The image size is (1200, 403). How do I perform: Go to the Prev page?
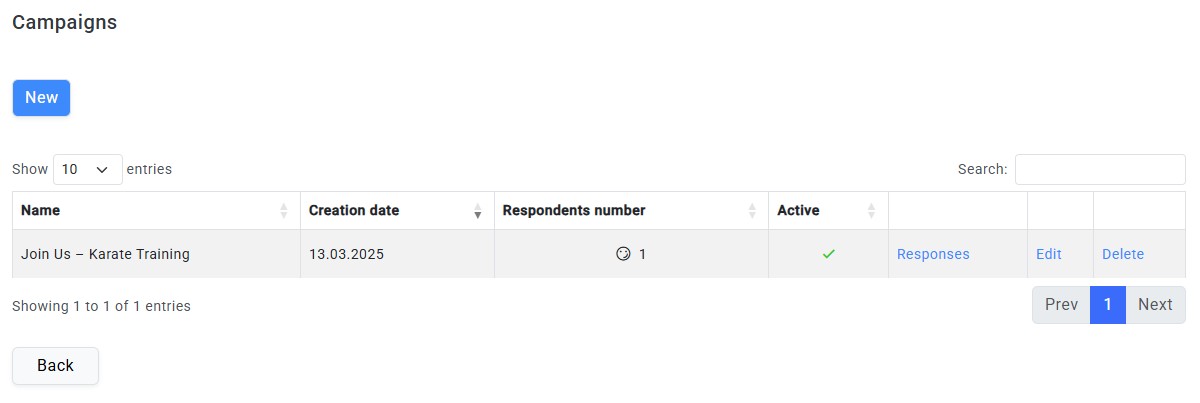tap(1061, 305)
